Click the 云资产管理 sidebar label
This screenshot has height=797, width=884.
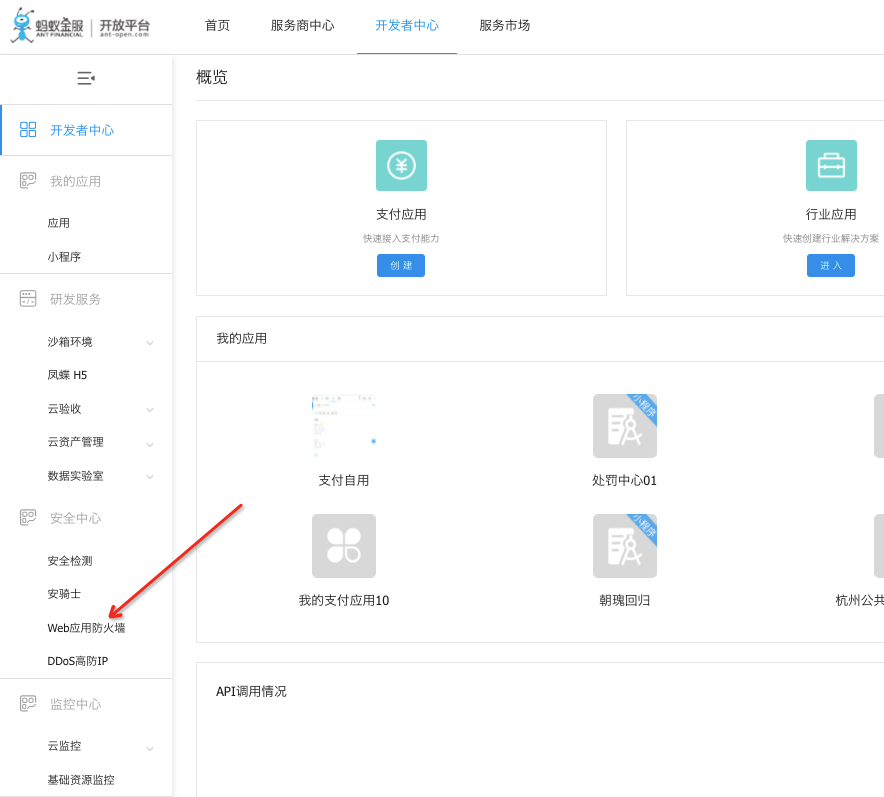pos(76,442)
